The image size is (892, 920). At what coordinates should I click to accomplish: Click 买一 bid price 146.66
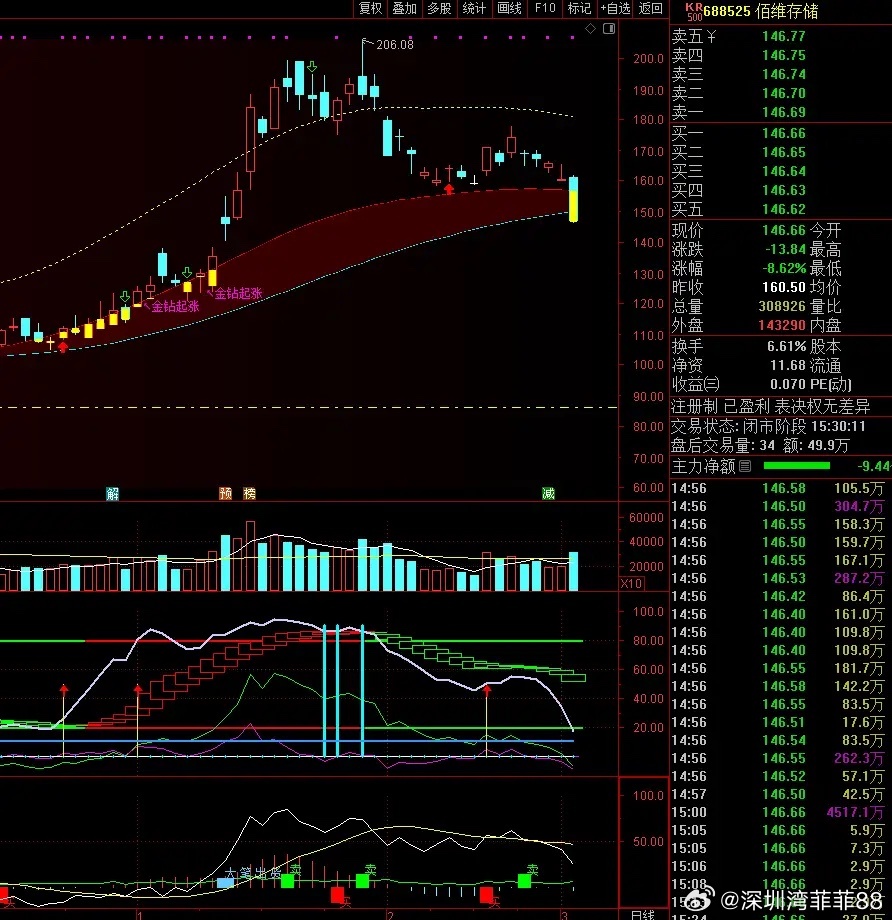[783, 133]
